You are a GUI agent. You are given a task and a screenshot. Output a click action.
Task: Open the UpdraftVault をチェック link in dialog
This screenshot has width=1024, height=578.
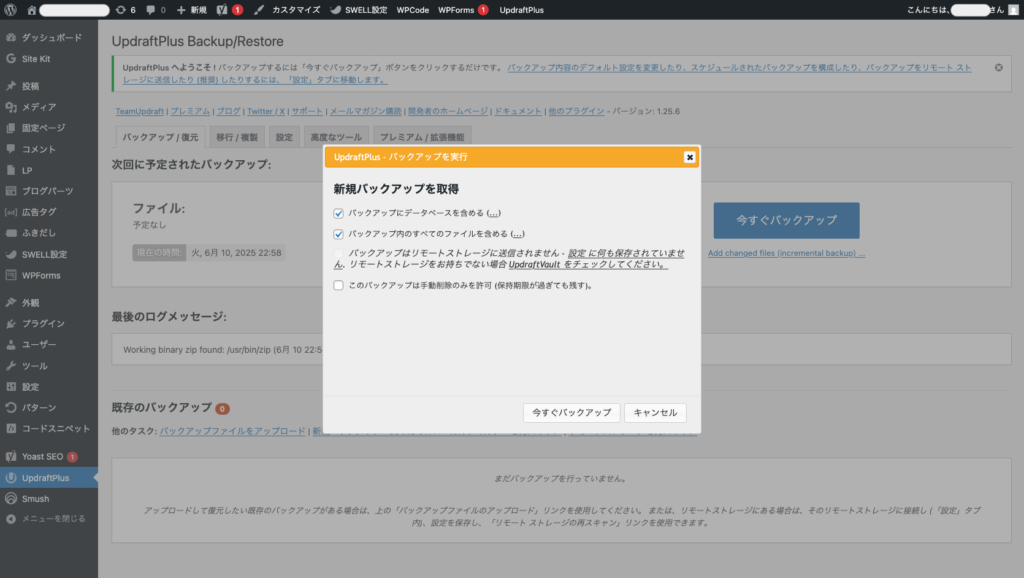(x=587, y=265)
